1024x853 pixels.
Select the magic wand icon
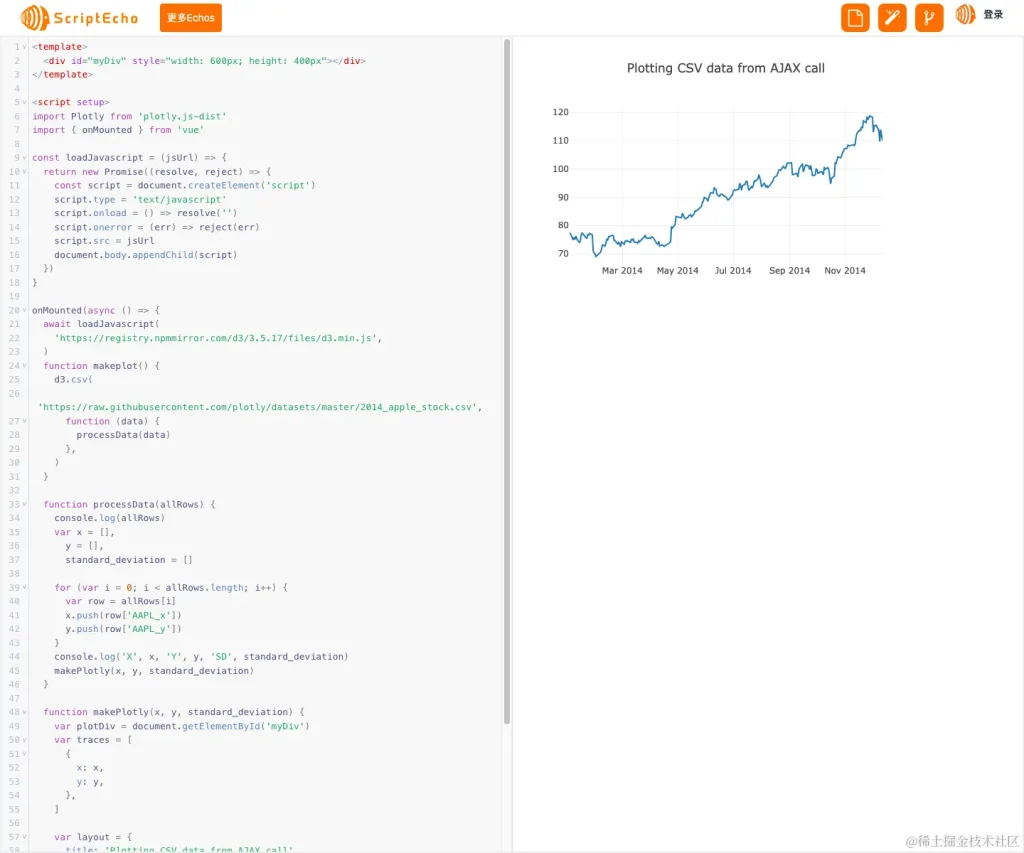[891, 17]
